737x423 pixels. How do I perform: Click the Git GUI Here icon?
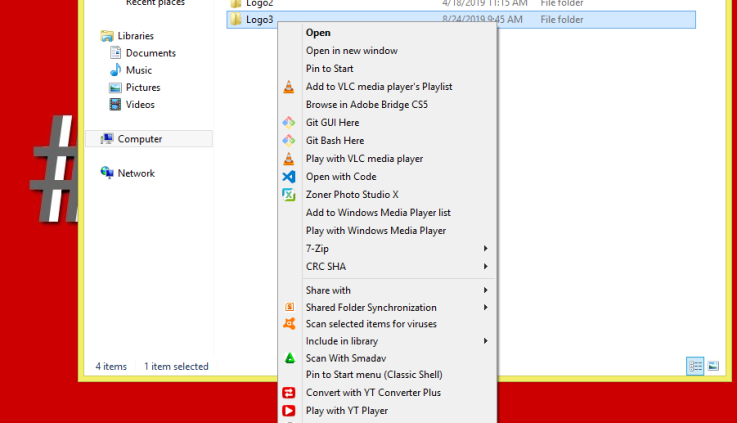pos(288,123)
